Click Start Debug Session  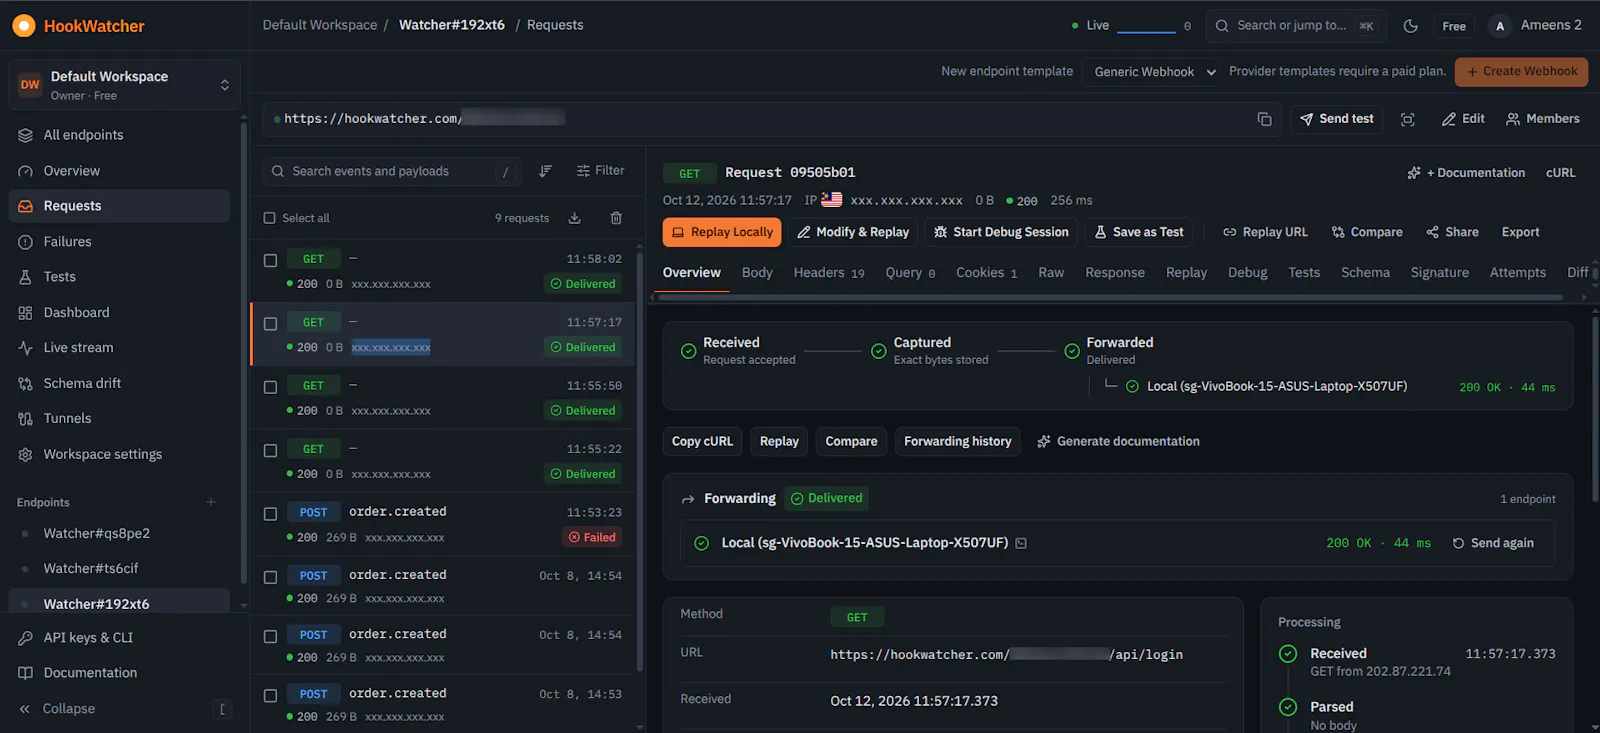click(x=1000, y=232)
